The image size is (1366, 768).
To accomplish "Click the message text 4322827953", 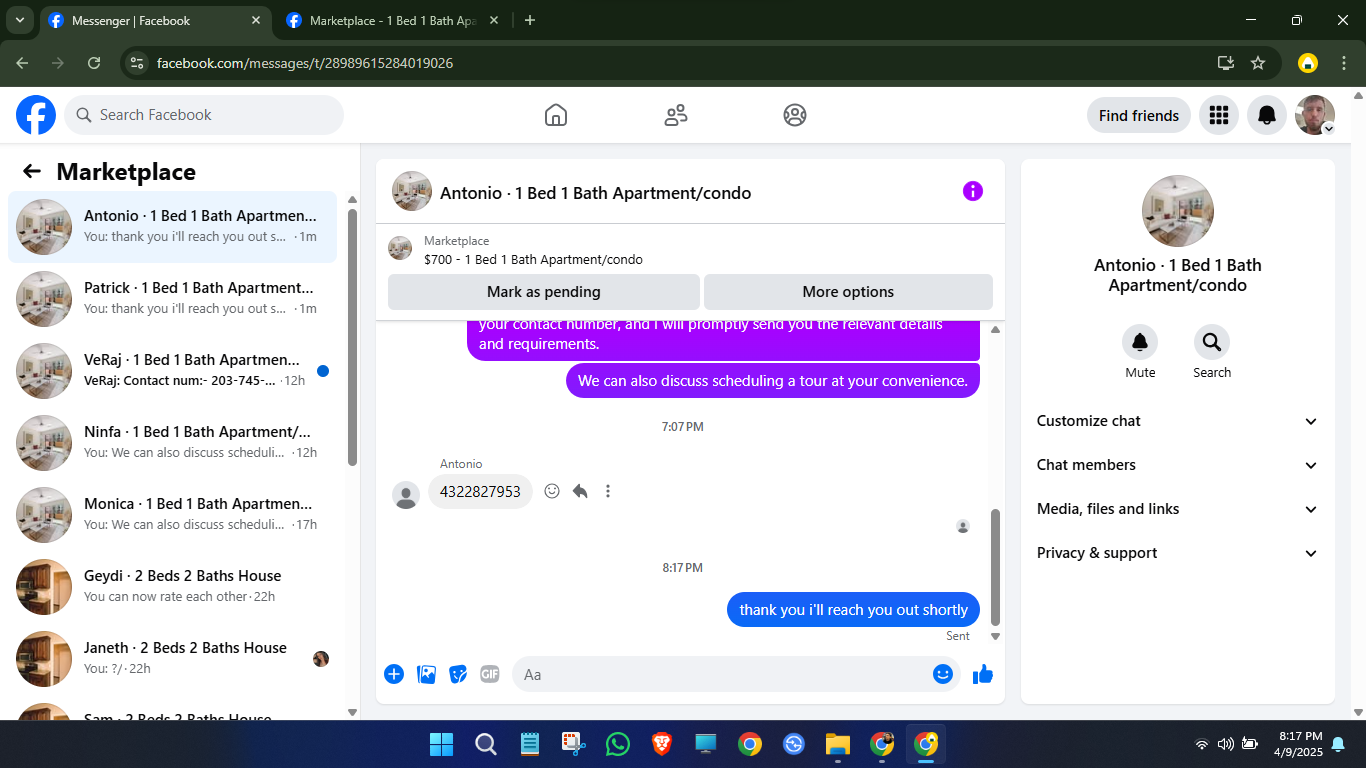I will click(x=480, y=491).
